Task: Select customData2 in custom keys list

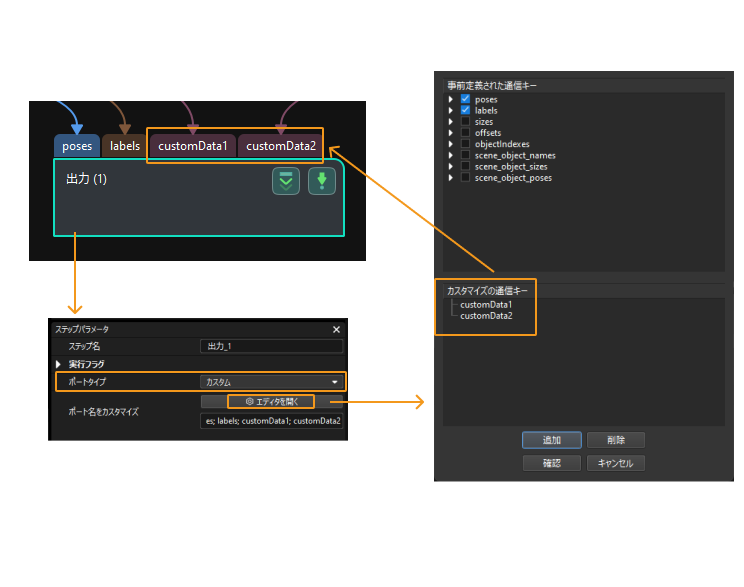Action: pyautogui.click(x=486, y=316)
